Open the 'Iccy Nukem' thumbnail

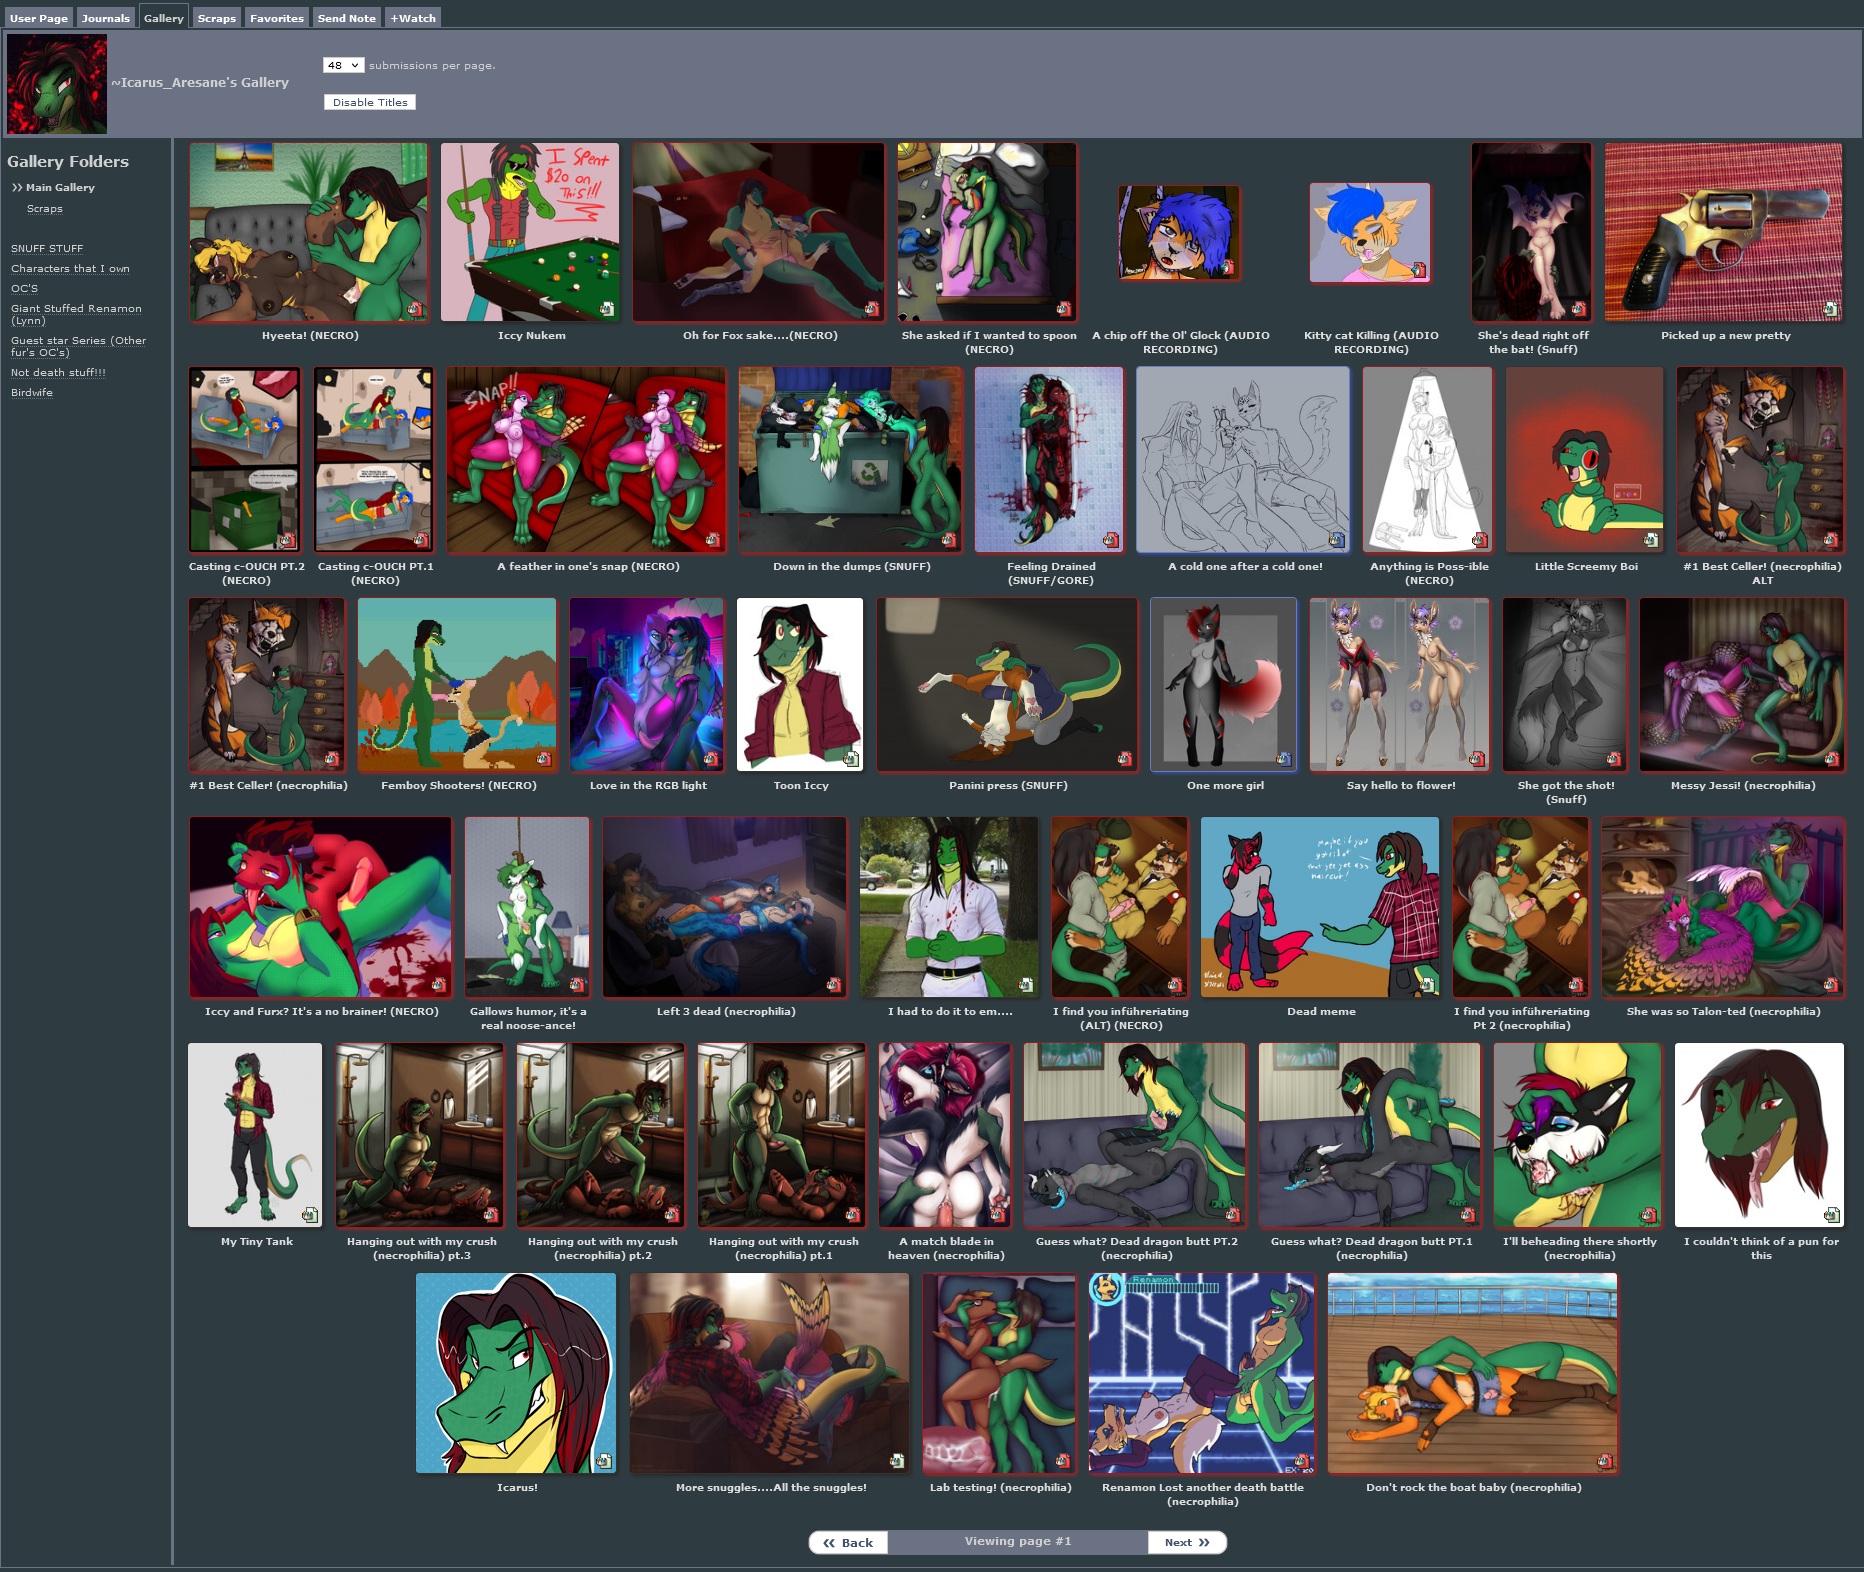pos(530,232)
